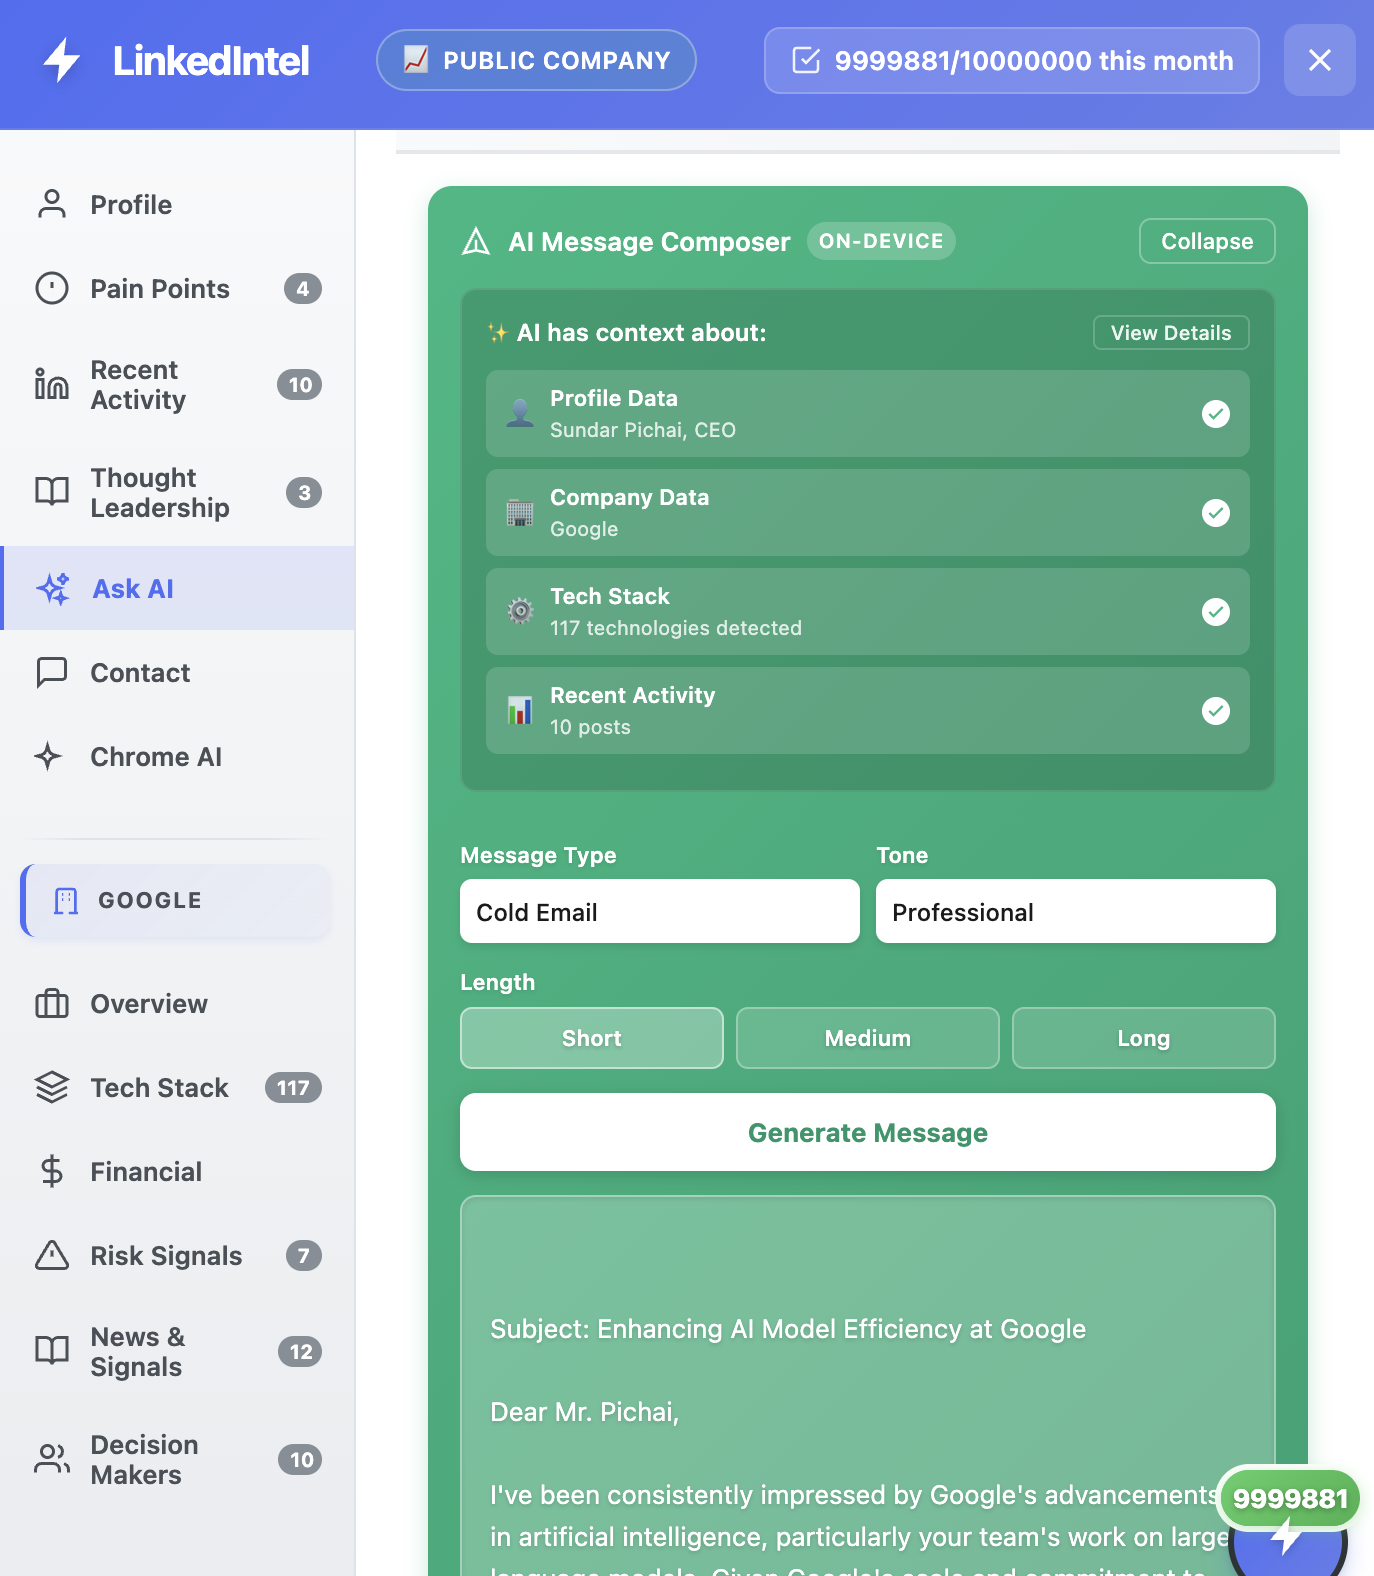This screenshot has height=1576, width=1374.
Task: Select Medium message length
Action: click(x=868, y=1038)
